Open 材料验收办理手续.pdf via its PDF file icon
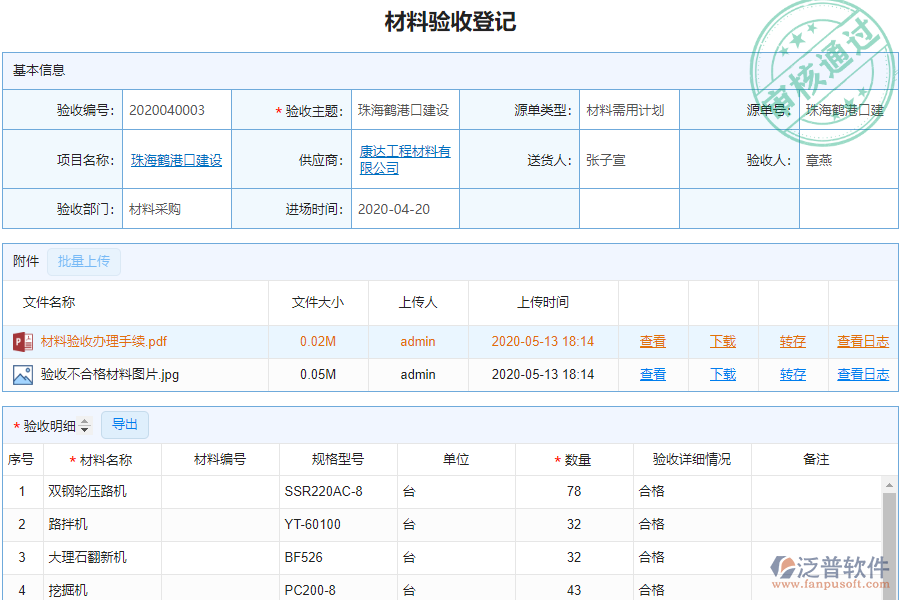 (x=22, y=341)
